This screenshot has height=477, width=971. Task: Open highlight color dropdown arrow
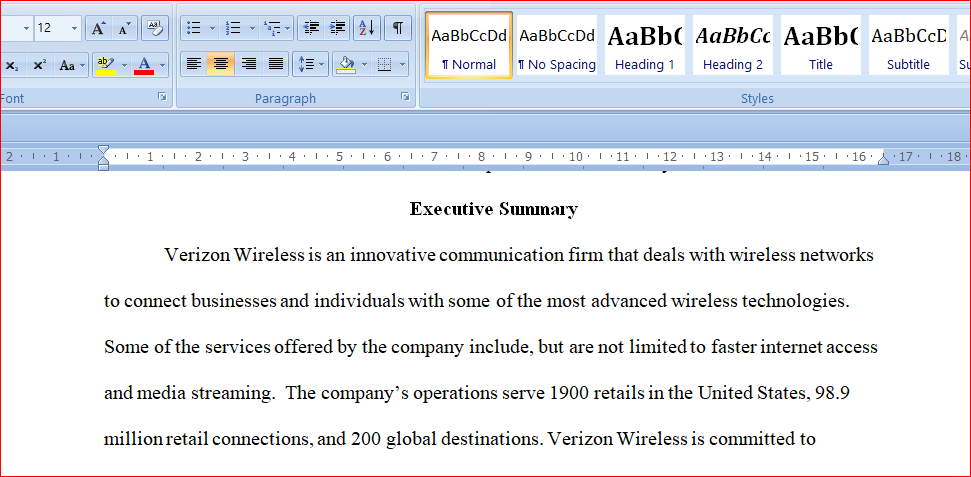click(x=124, y=65)
